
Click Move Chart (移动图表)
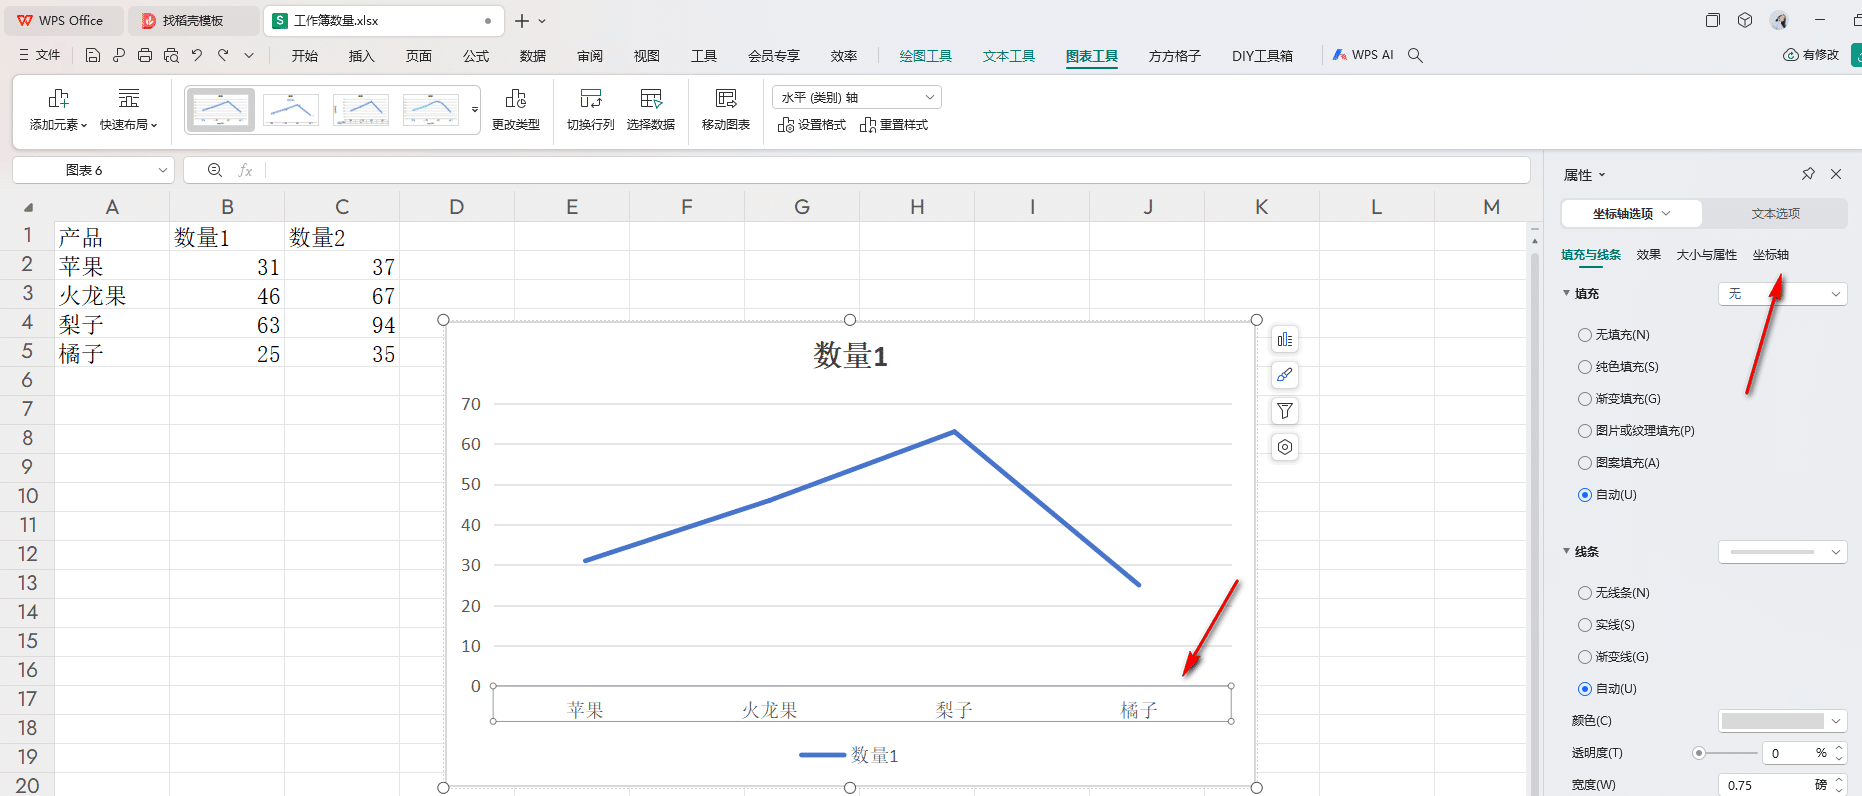tap(726, 110)
